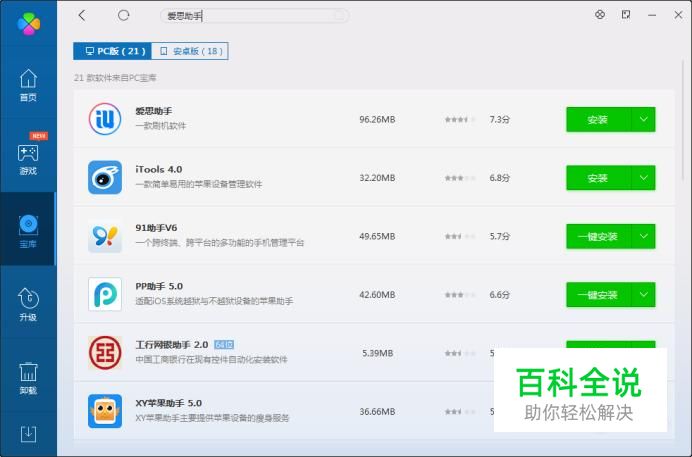Image resolution: width=692 pixels, height=457 pixels.
Task: Click the 一款刷机软件 description
Action: 161,126
